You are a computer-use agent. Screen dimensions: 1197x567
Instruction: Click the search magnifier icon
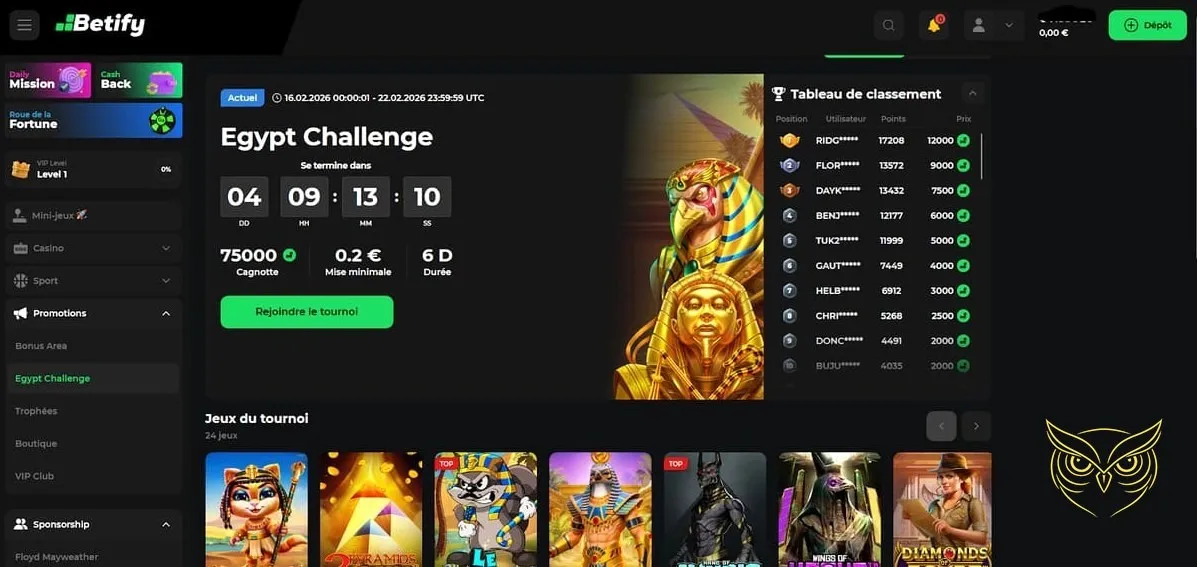[x=889, y=25]
